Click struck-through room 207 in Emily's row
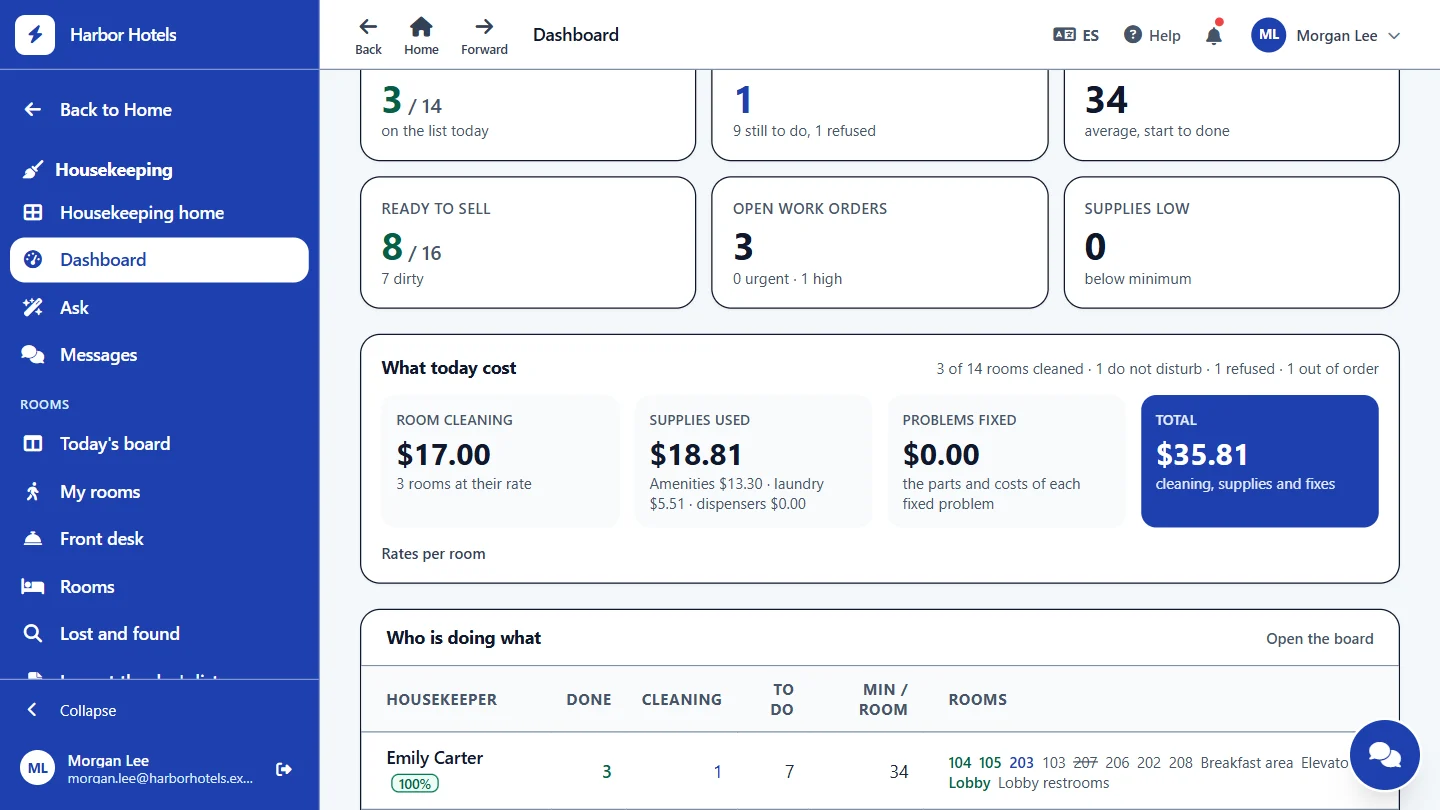Screen dimensions: 1440x810 [1085, 763]
